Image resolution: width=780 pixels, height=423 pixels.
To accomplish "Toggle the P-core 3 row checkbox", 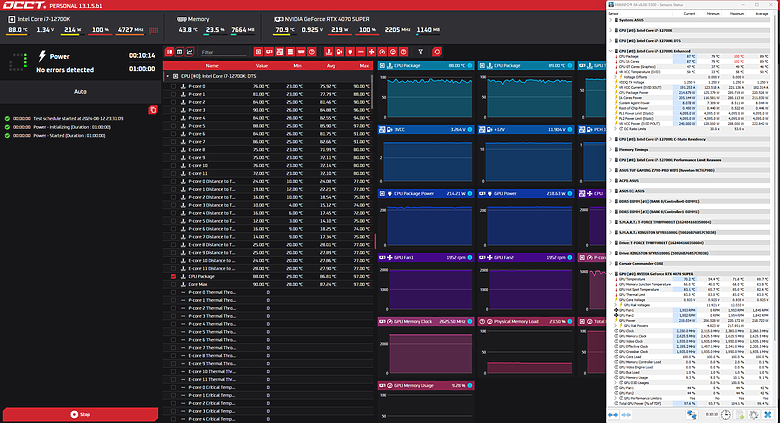I will pos(173,109).
